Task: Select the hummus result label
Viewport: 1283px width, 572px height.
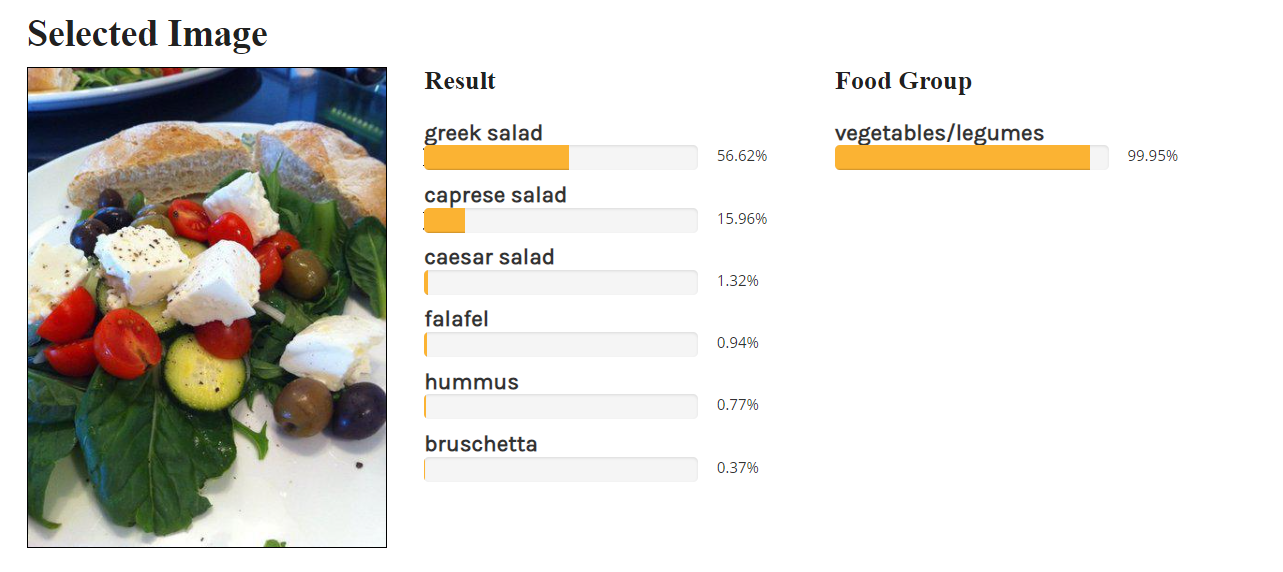Action: click(471, 381)
